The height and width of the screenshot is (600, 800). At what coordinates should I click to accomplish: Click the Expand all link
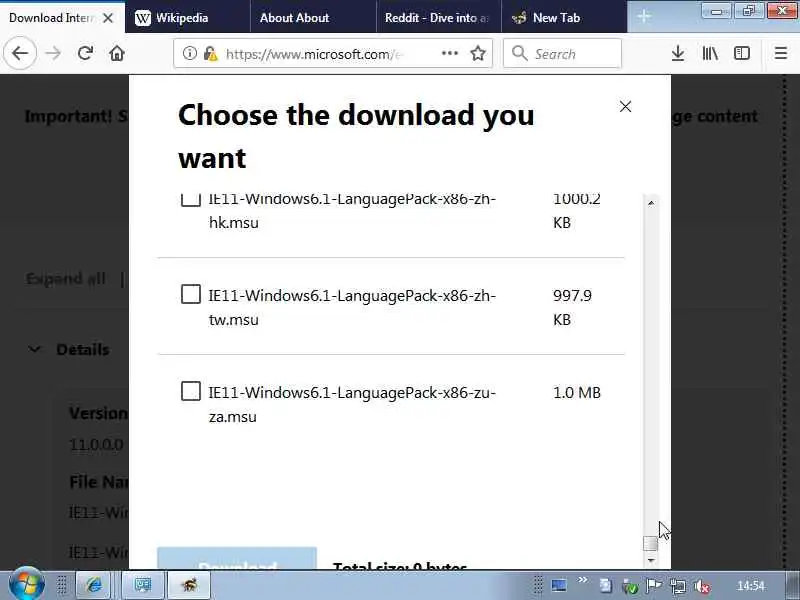66,279
